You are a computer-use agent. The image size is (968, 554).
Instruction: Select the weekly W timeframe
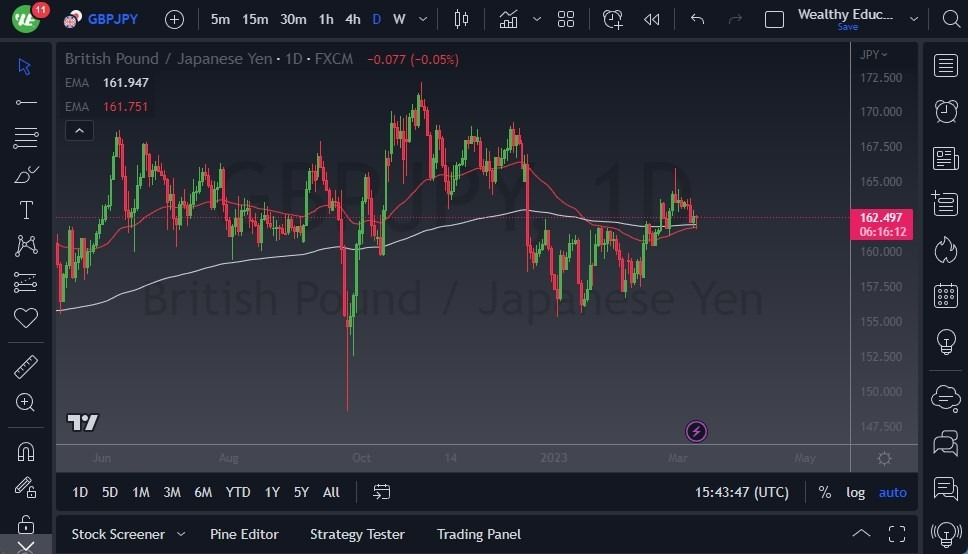(x=399, y=19)
